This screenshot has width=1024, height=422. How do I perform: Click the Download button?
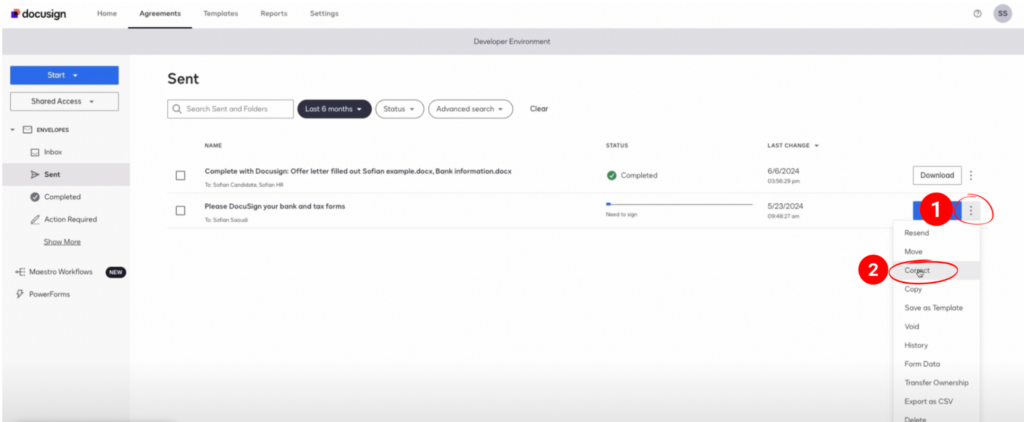point(937,175)
